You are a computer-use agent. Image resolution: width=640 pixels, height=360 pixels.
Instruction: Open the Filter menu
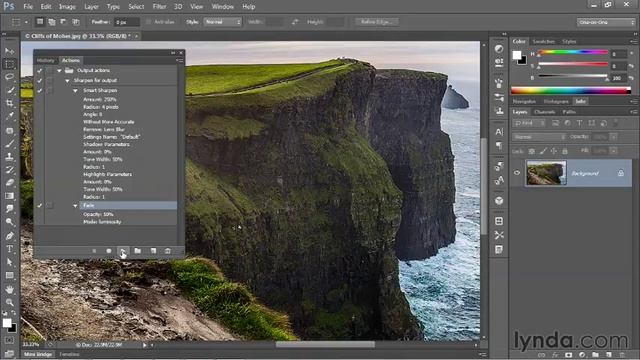click(159, 7)
